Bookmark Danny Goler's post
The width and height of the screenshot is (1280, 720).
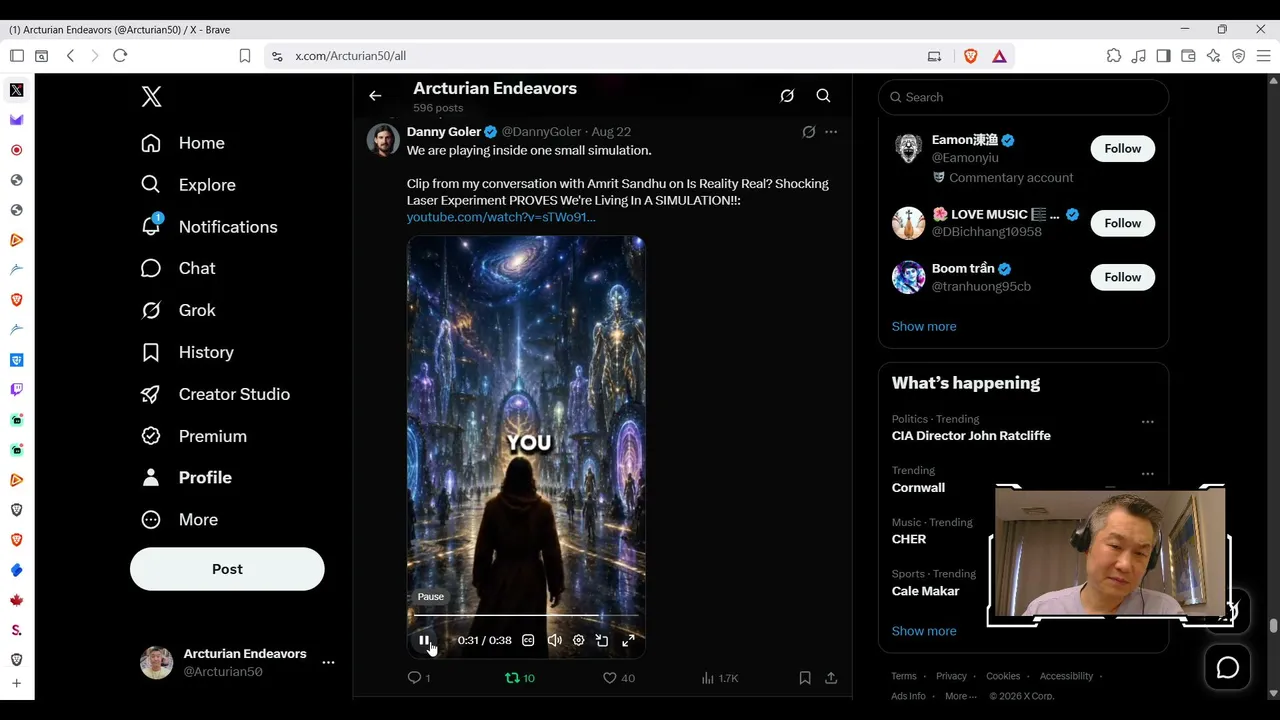point(804,678)
